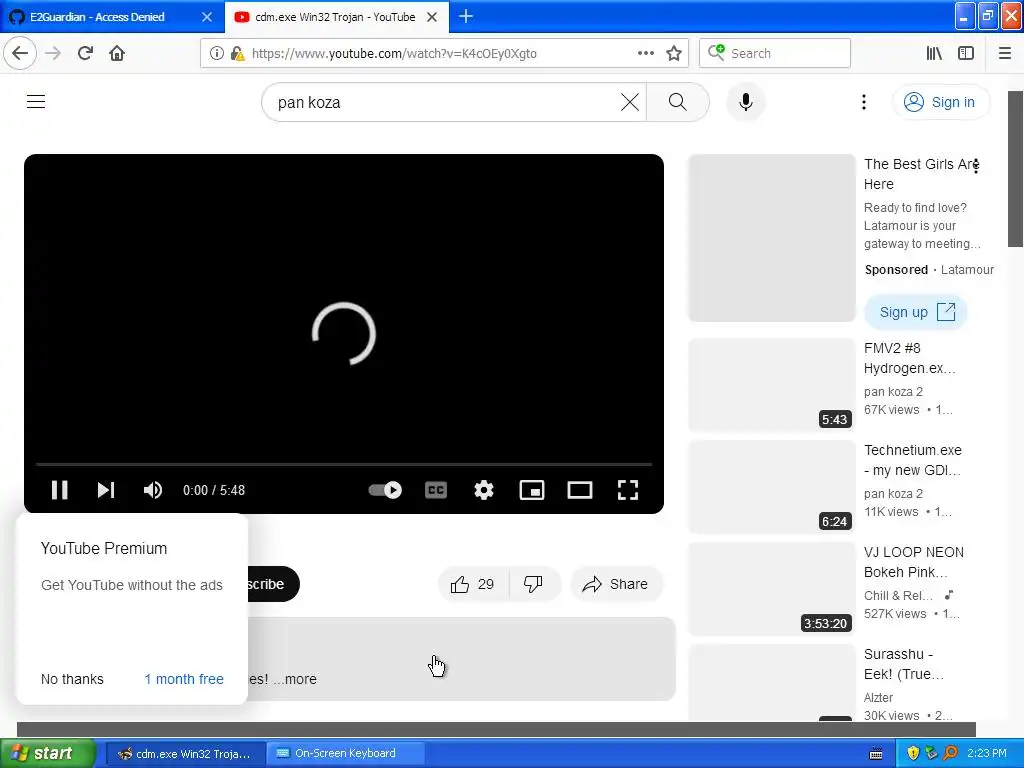Open On-Screen Keyboard from taskbar
Screen dimensions: 1024x768
[345, 754]
